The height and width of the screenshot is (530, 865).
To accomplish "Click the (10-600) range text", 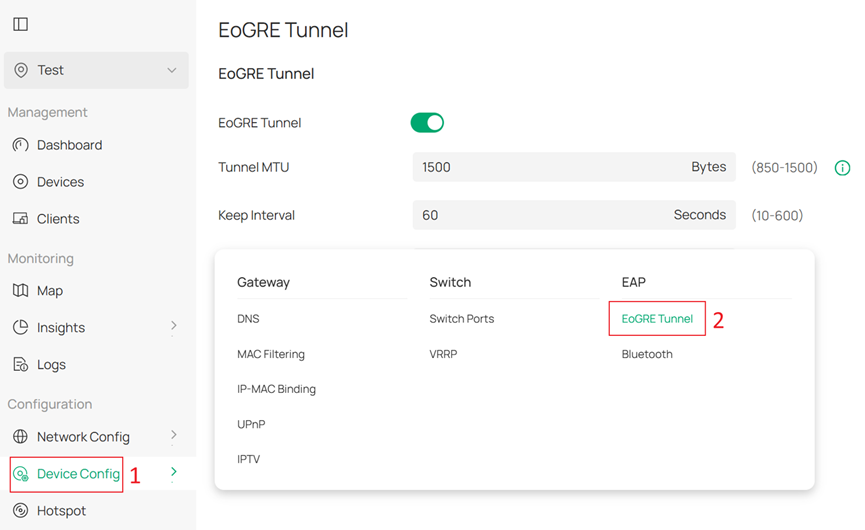I will point(777,216).
